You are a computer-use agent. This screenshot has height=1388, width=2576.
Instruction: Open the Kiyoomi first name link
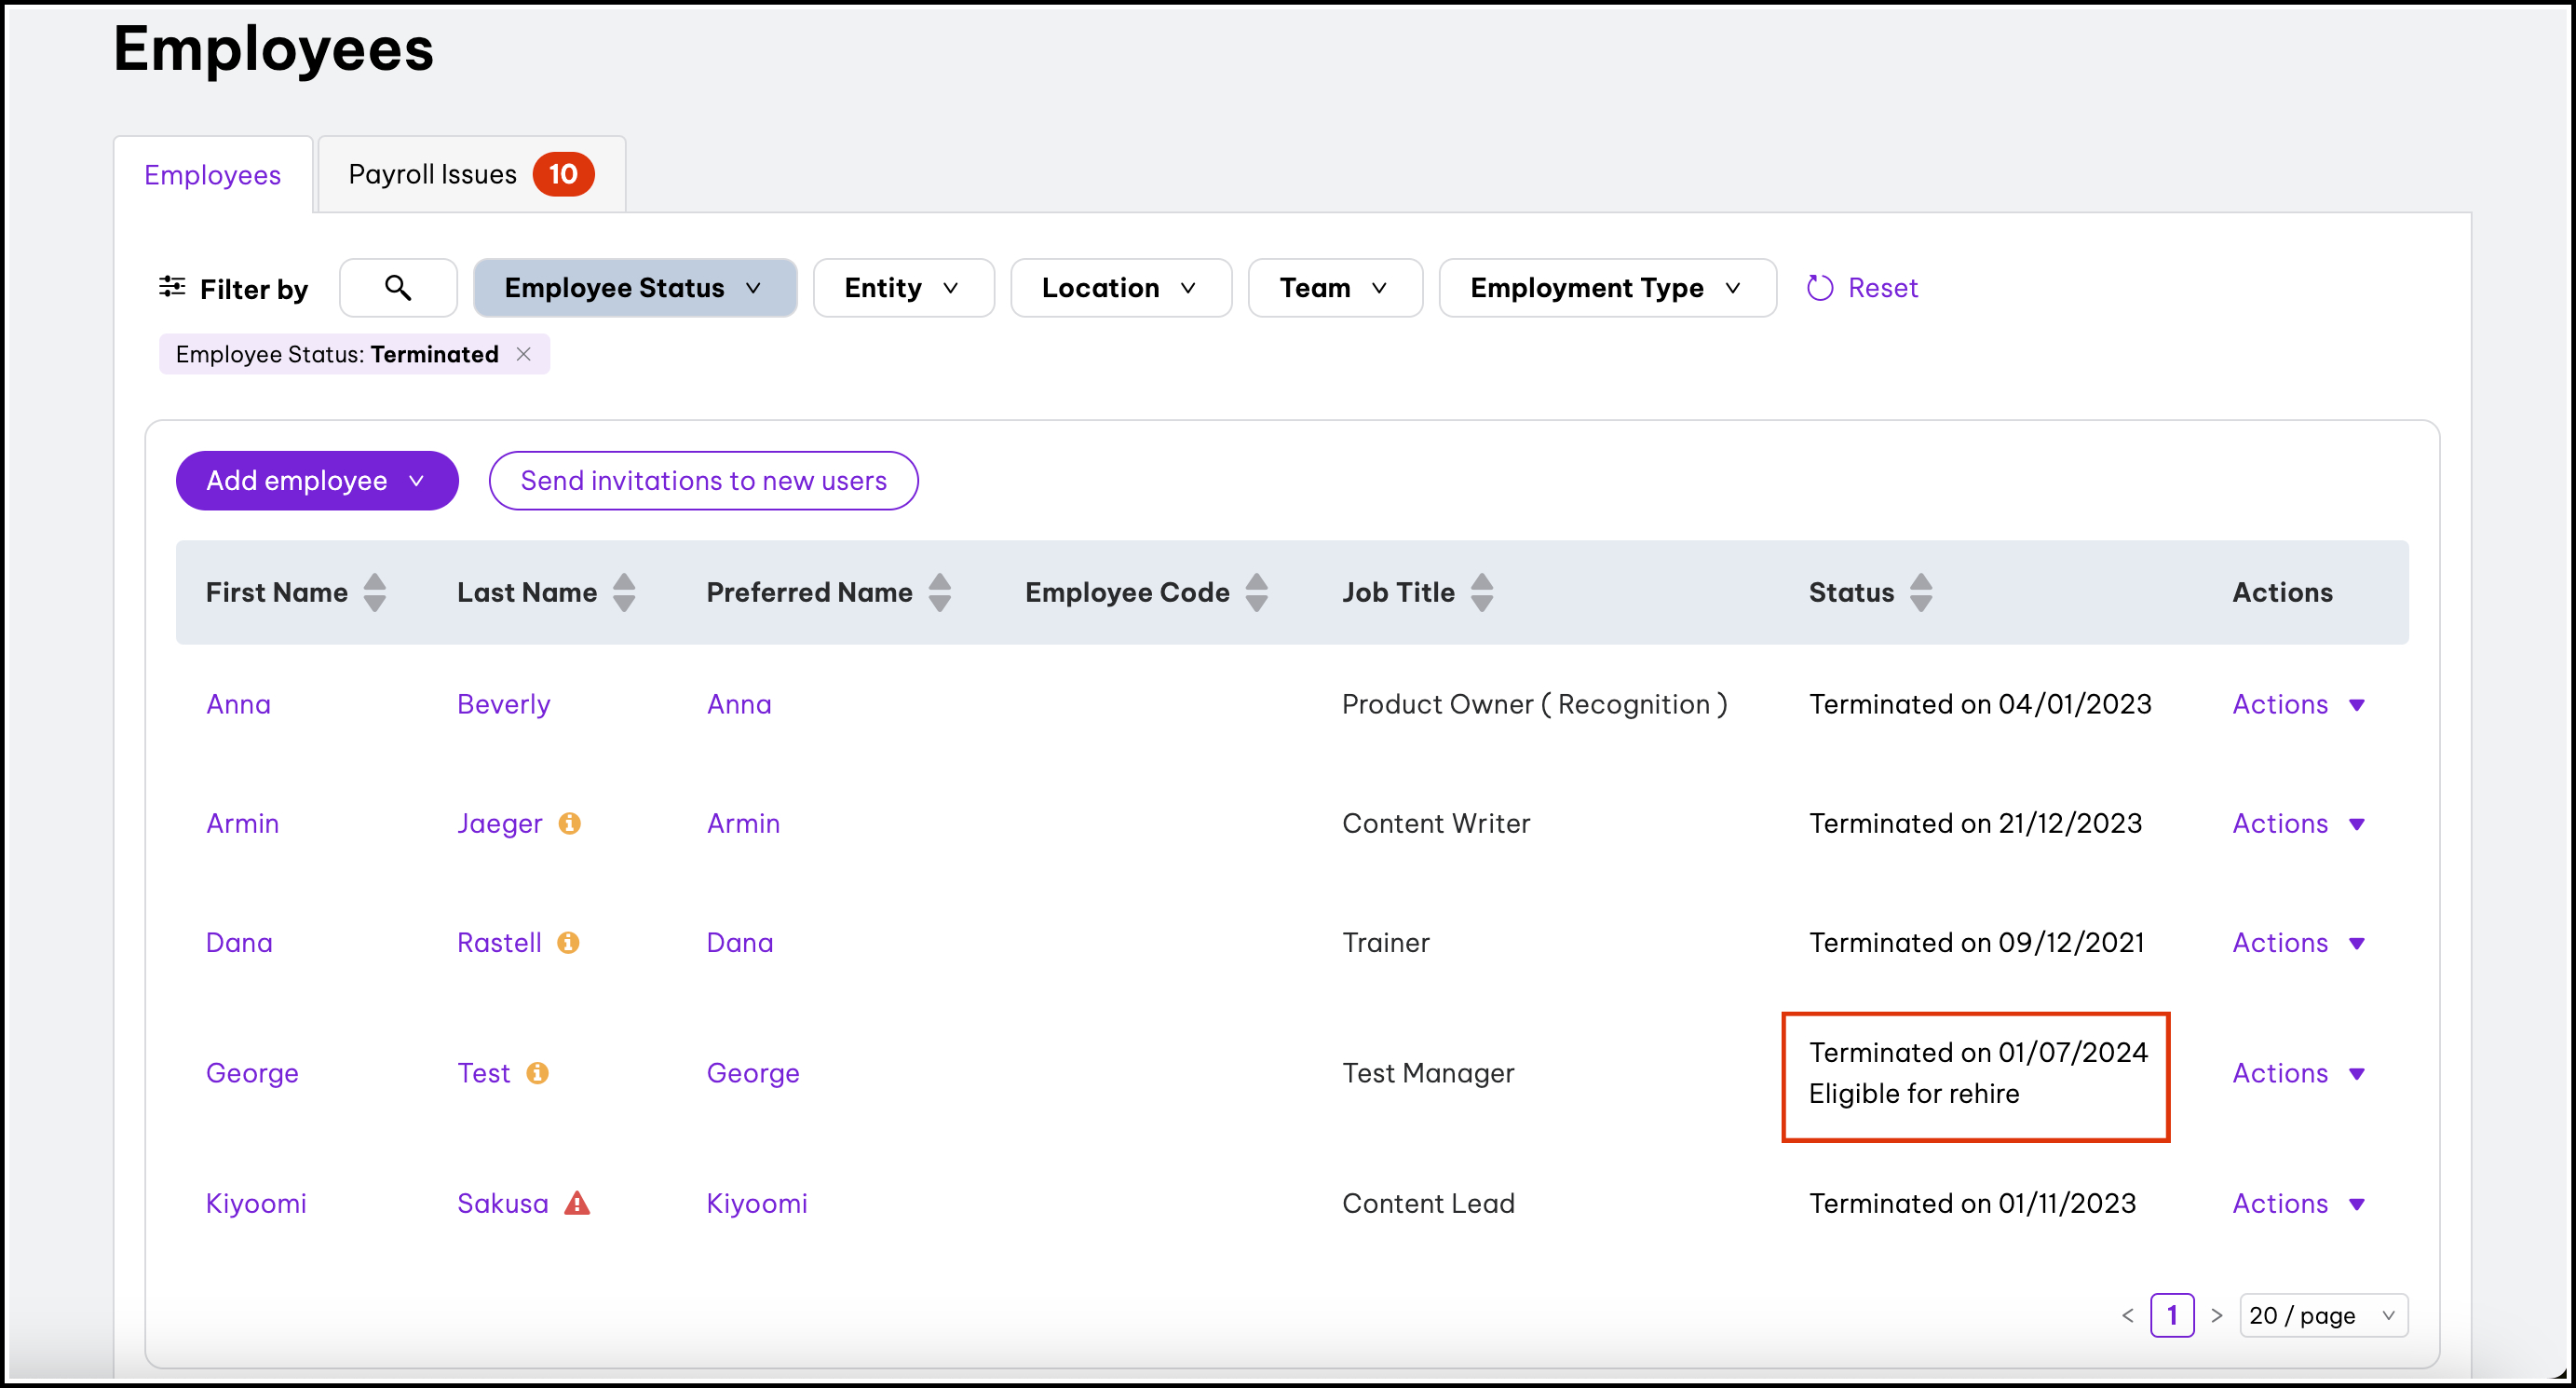pos(256,1203)
